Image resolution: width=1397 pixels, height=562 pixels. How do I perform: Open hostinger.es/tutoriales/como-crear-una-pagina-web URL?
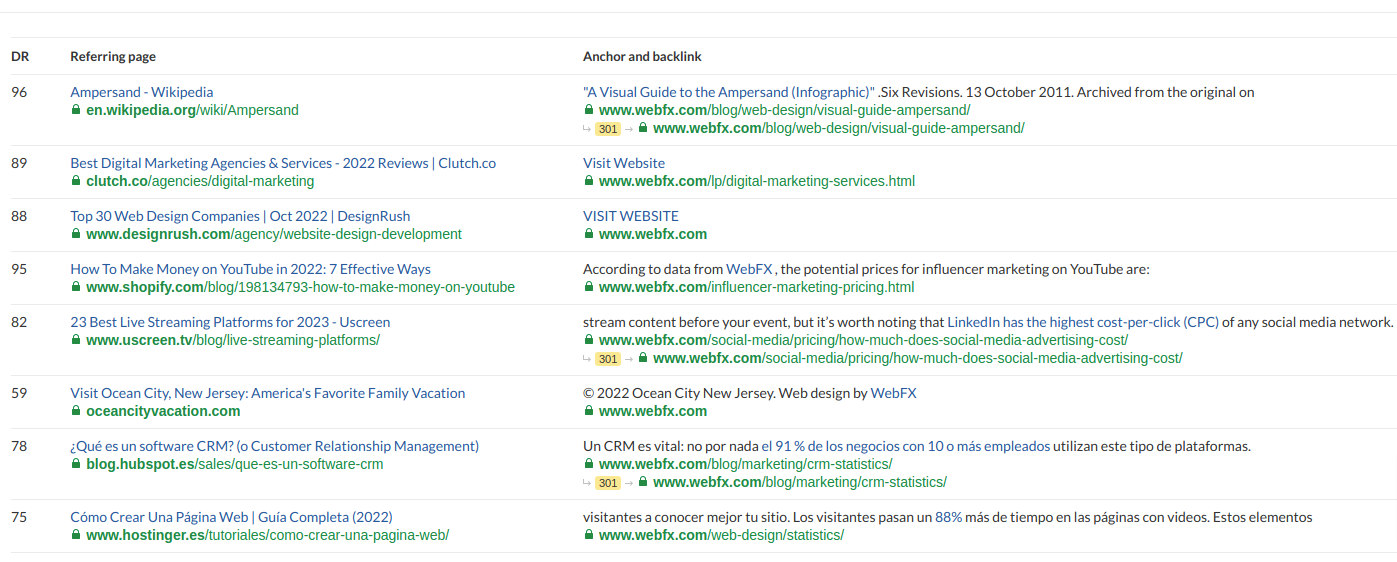(x=268, y=535)
